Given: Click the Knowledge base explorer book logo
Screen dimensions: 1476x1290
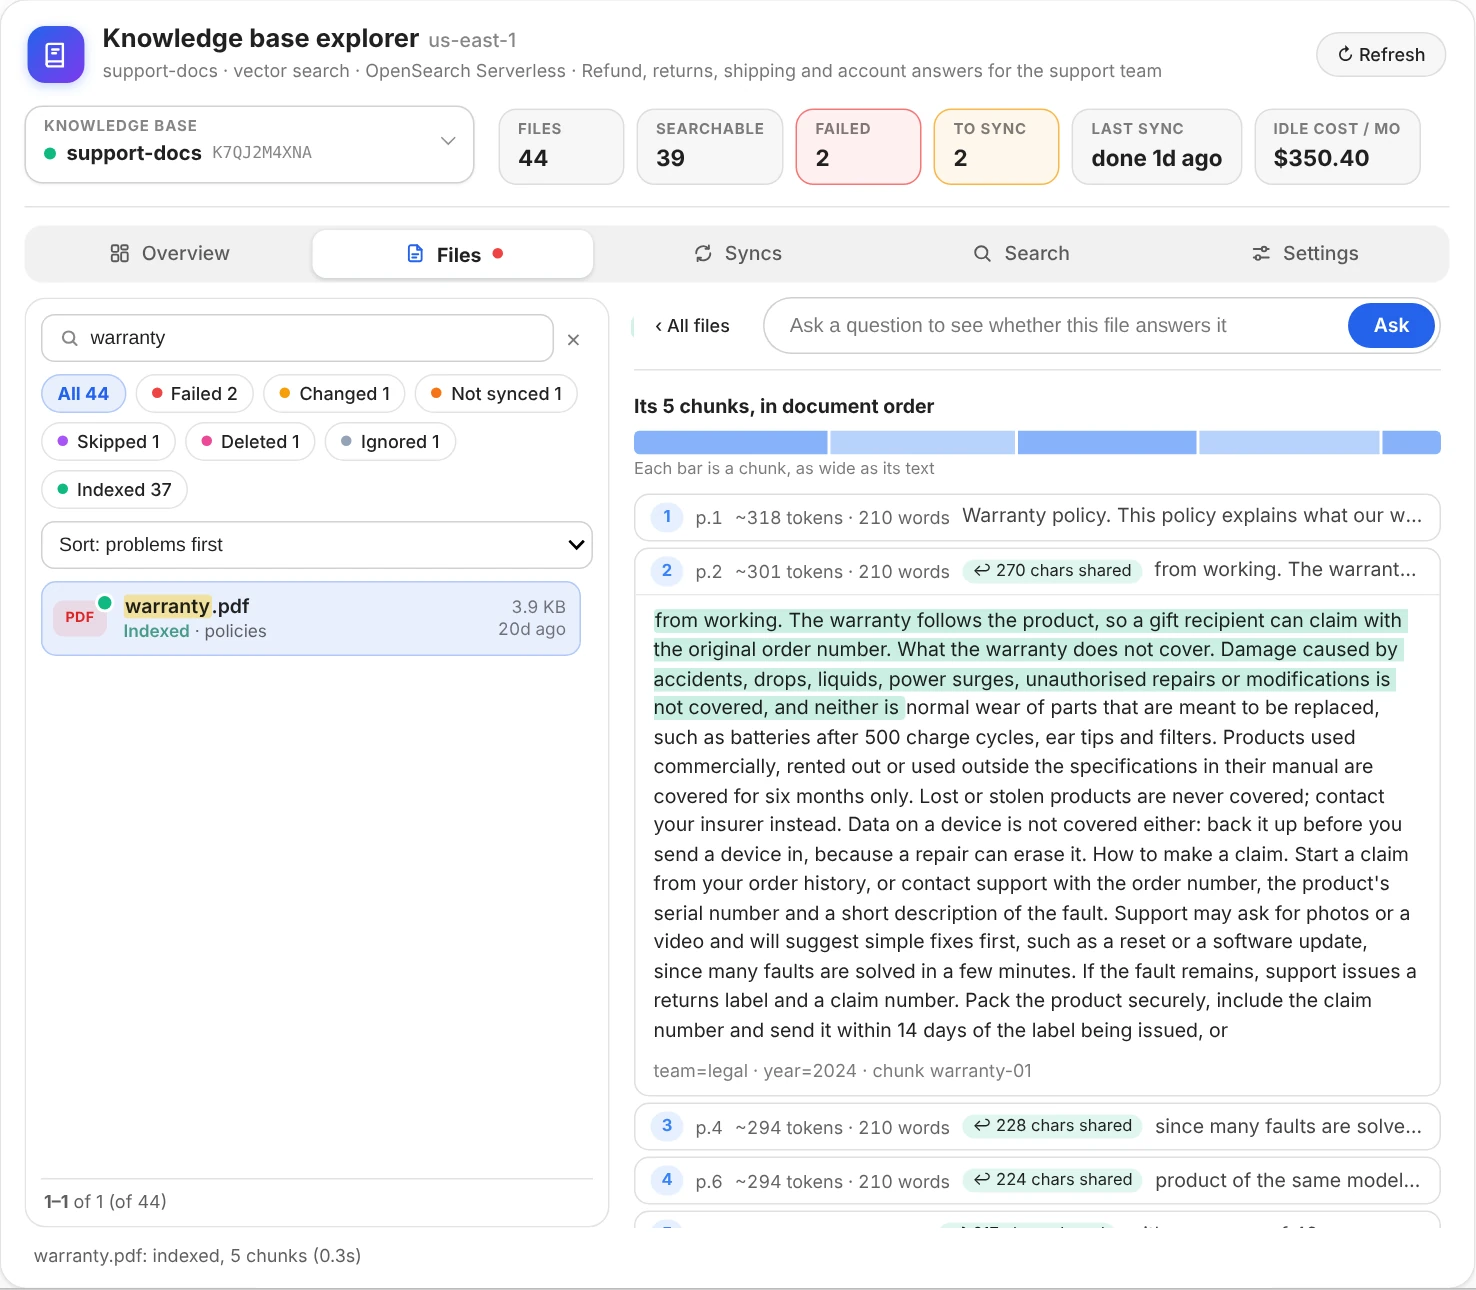Looking at the screenshot, I should click(56, 54).
